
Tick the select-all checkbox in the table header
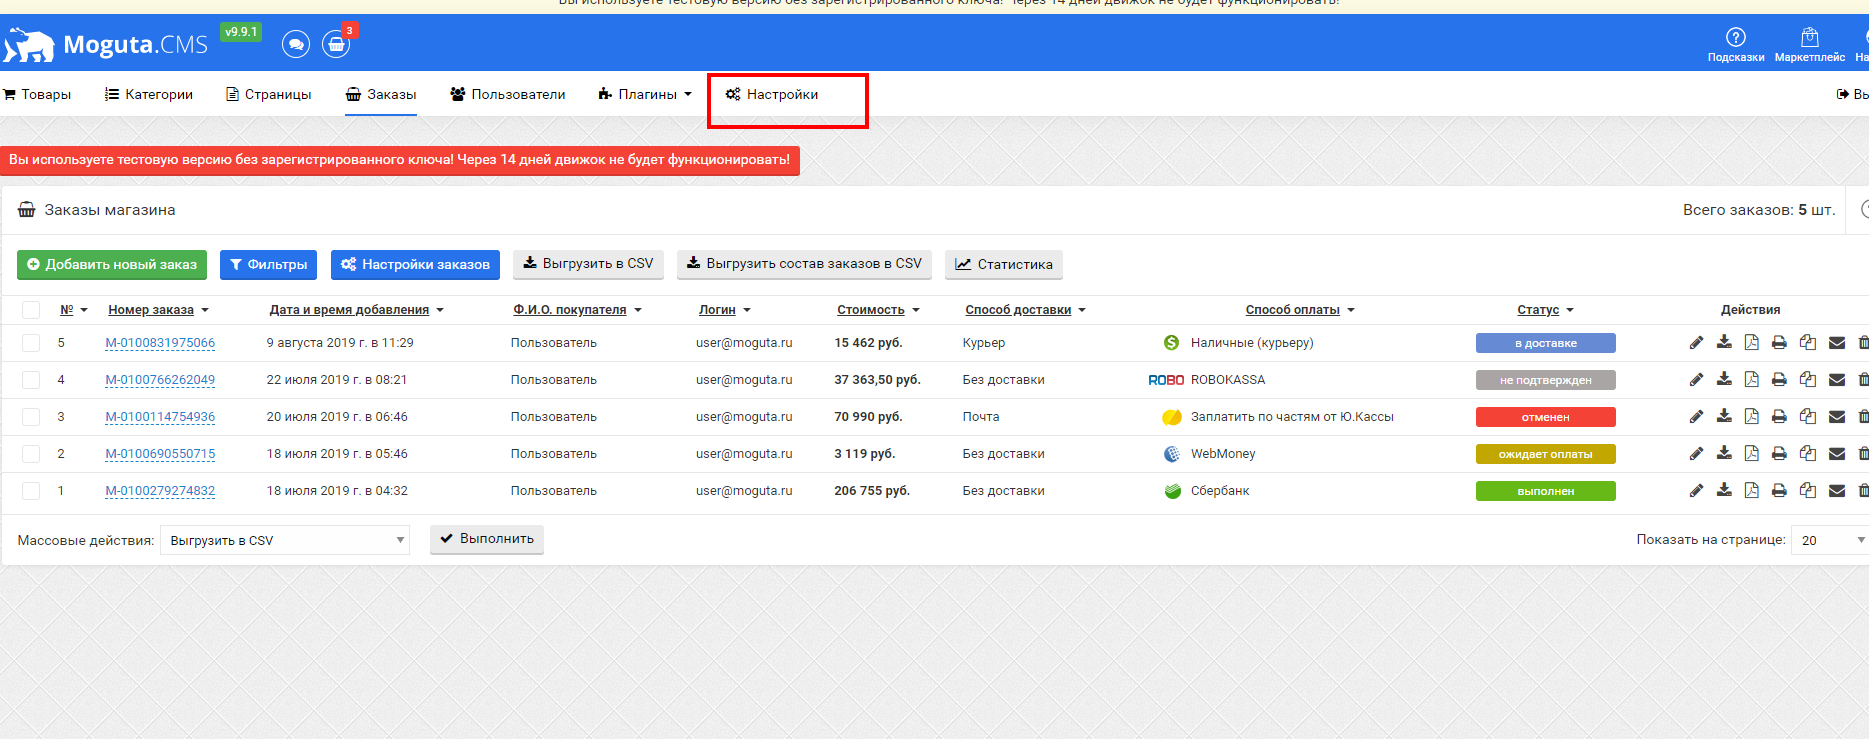coord(31,310)
